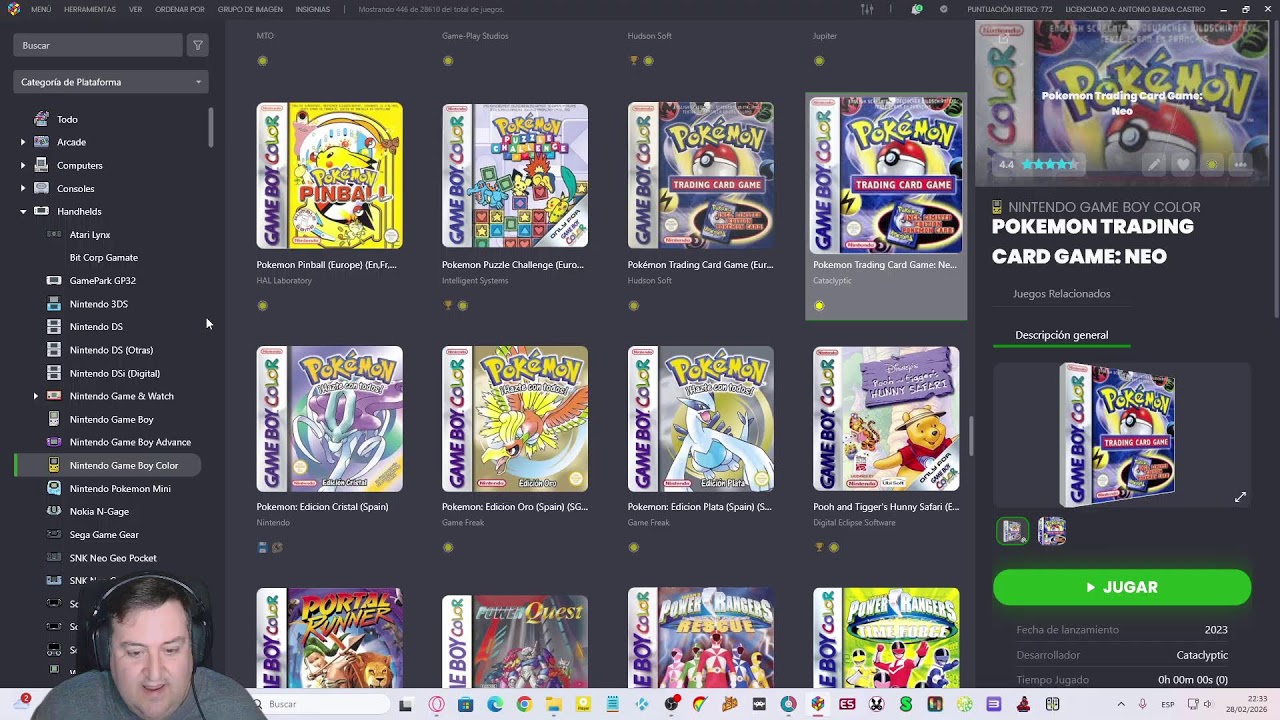The width and height of the screenshot is (1280, 720).
Task: Open the HERRAMIENTAS menu
Action: pyautogui.click(x=90, y=9)
